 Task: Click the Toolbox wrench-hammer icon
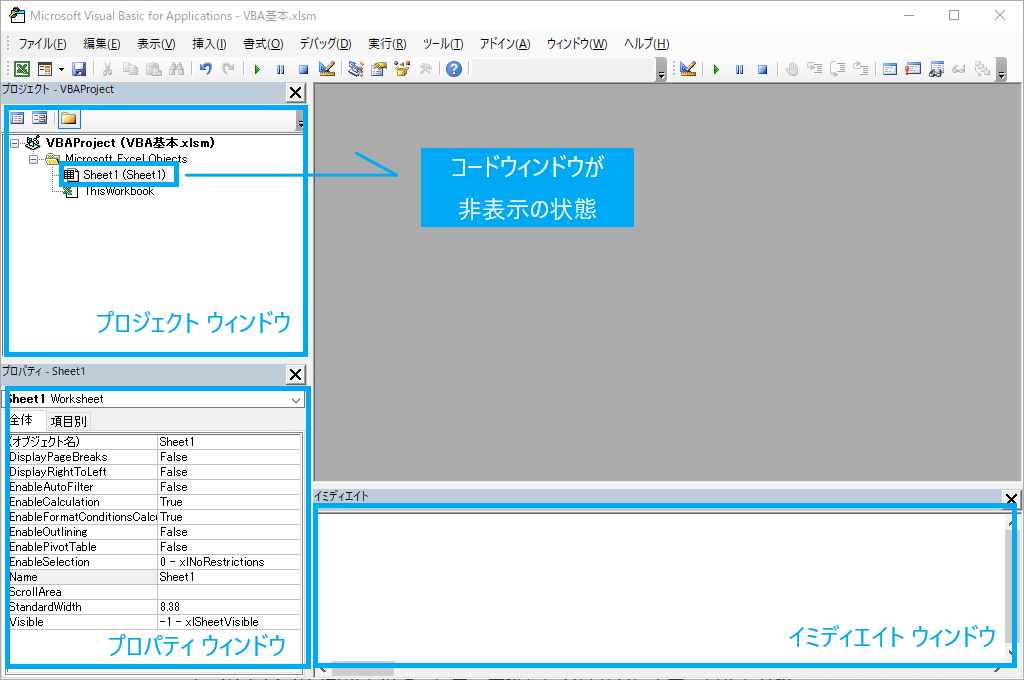pos(425,69)
